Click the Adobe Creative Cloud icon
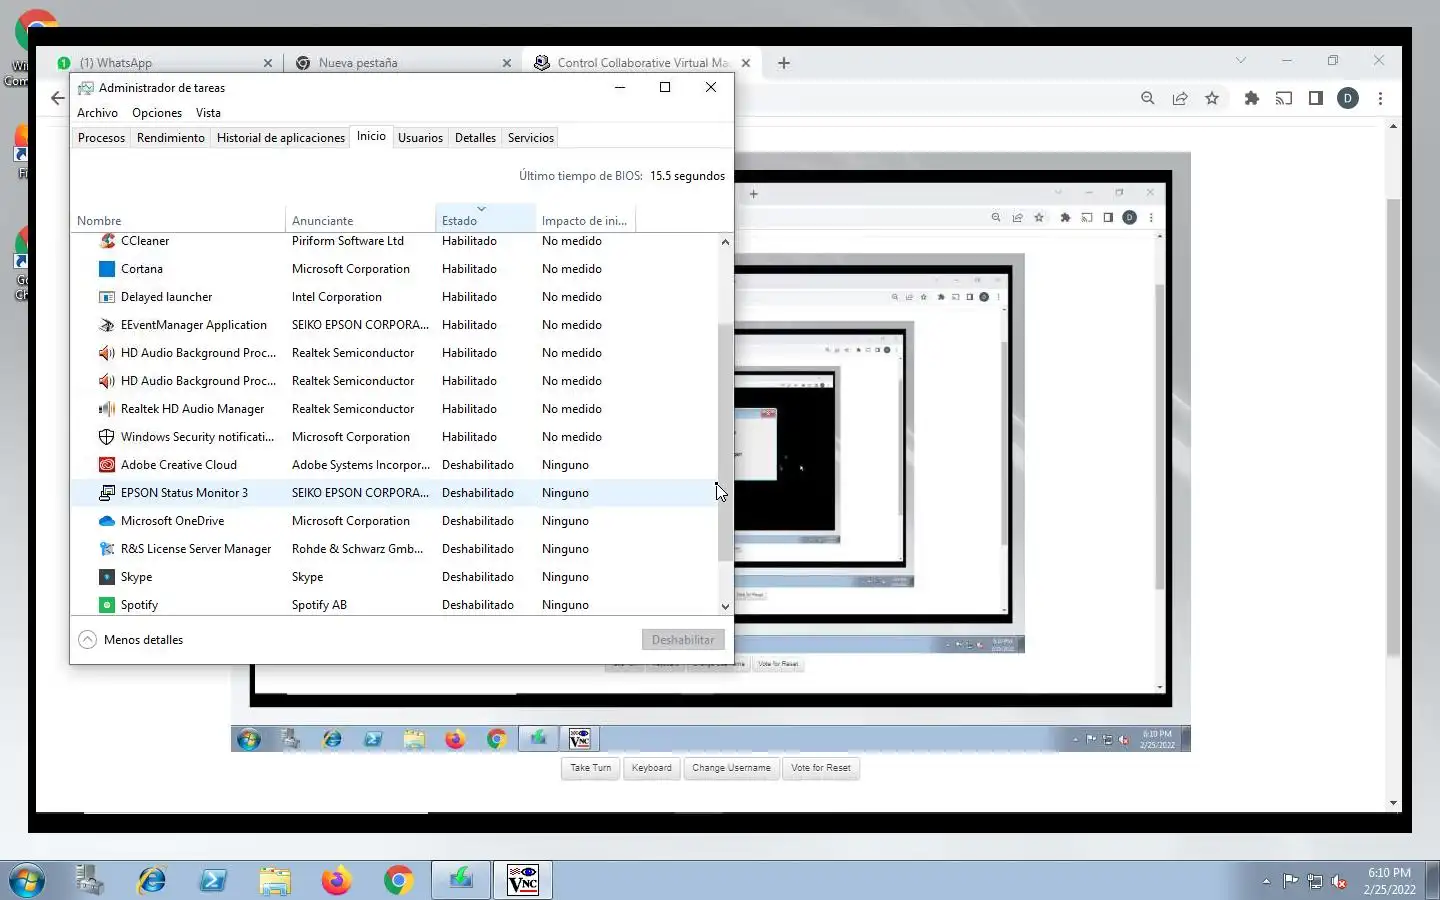This screenshot has height=900, width=1440. coord(107,465)
